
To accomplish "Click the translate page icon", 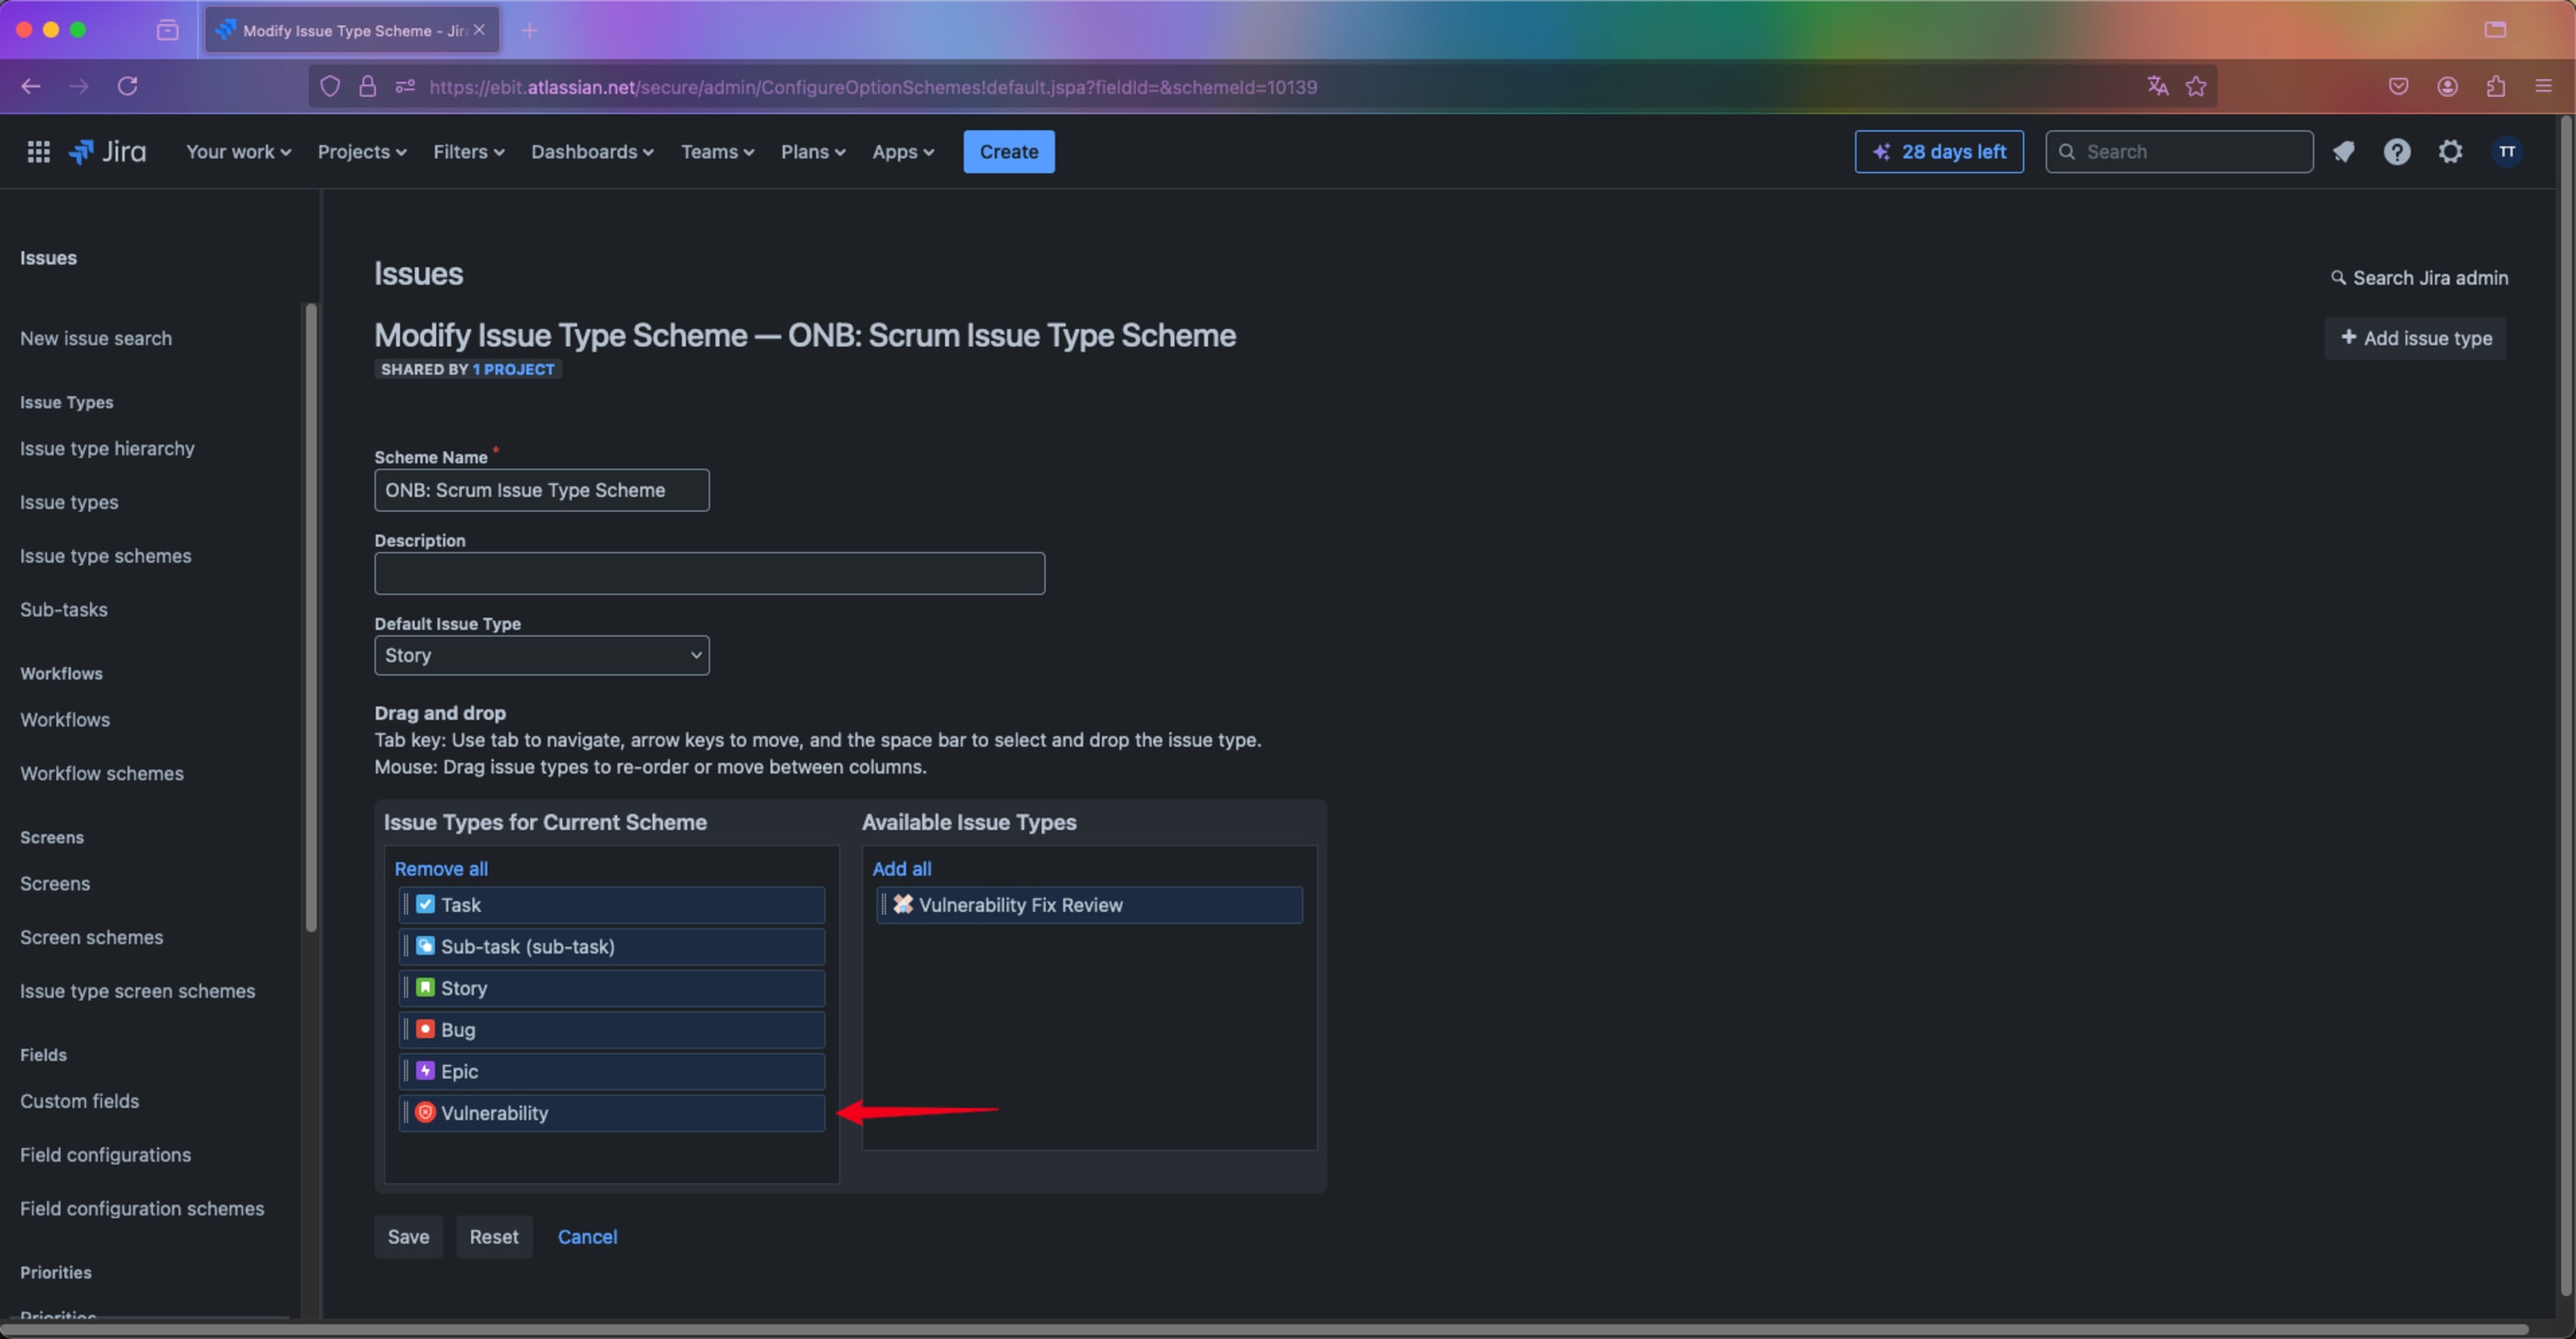I will tap(2157, 86).
